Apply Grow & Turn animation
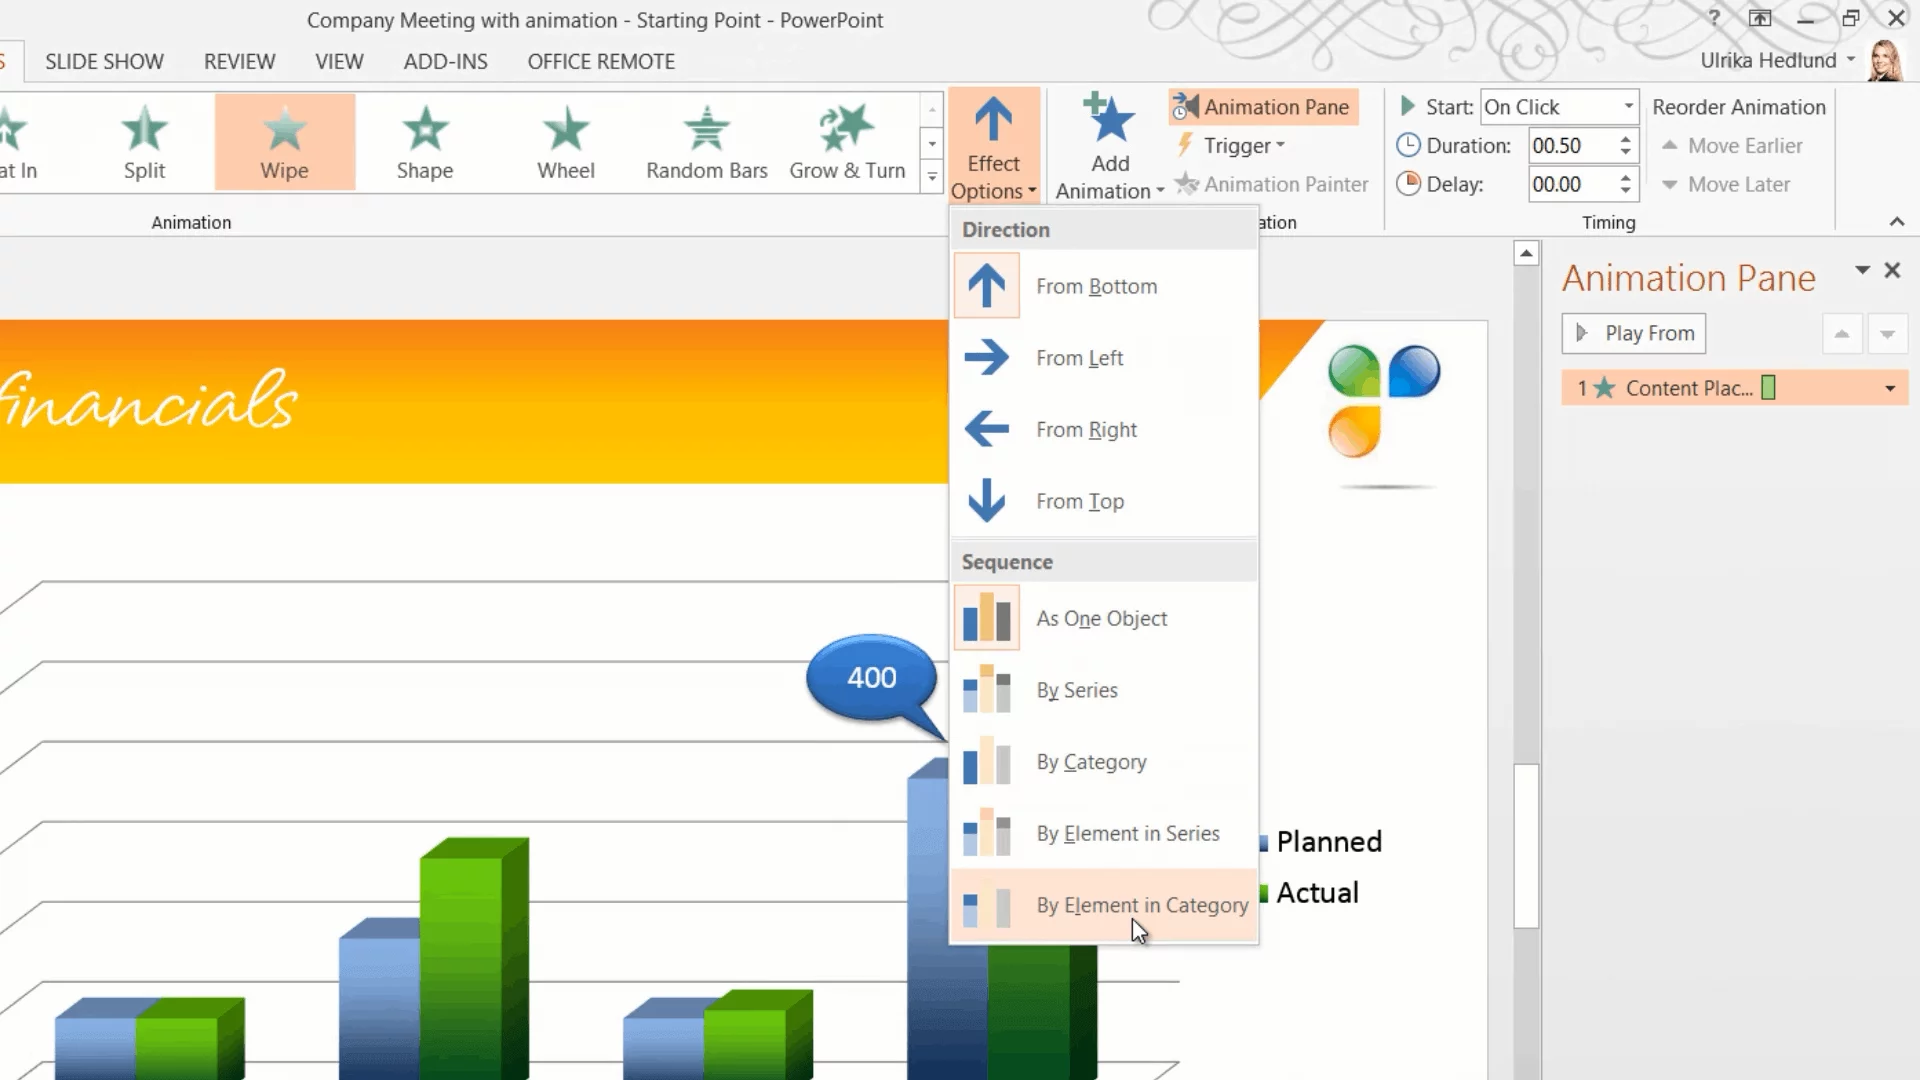Image resolution: width=1920 pixels, height=1080 pixels. (846, 142)
